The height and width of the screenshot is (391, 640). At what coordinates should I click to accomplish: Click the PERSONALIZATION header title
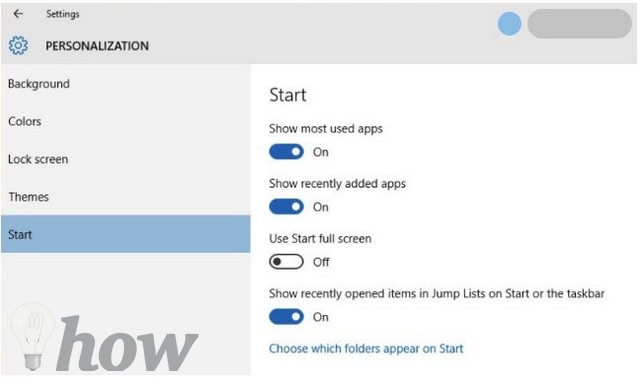97,46
